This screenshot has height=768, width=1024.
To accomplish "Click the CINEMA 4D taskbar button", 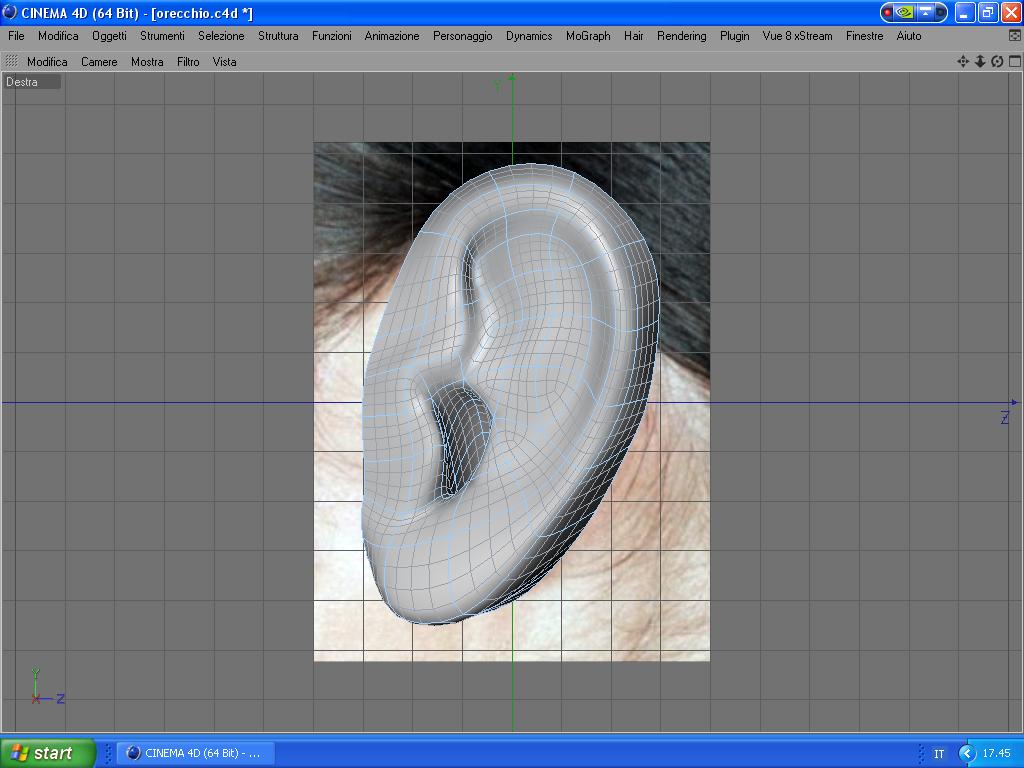I will click(195, 753).
